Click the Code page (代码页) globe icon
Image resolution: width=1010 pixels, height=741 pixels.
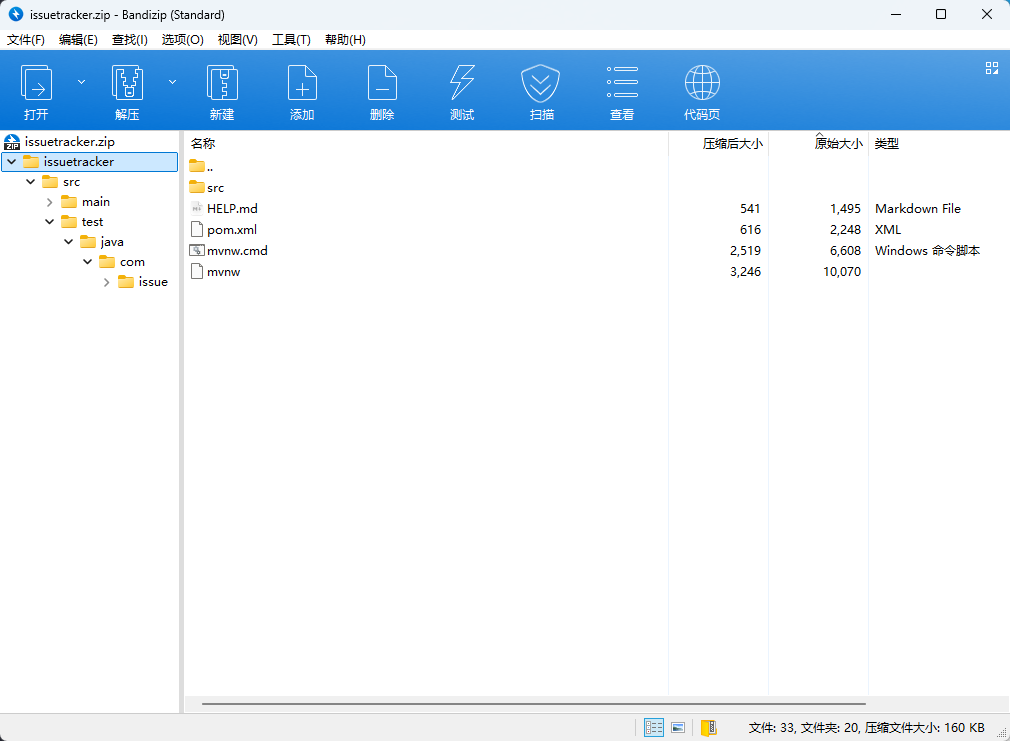click(702, 82)
